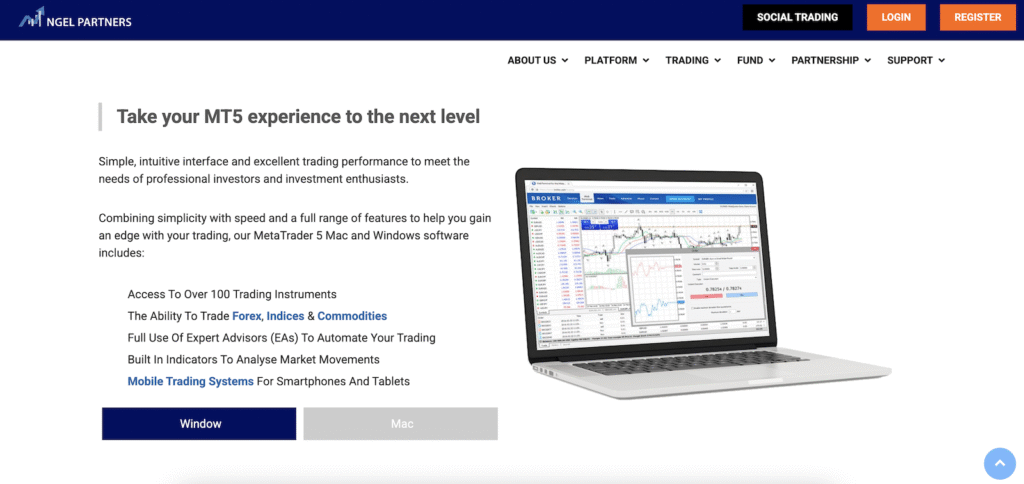Image resolution: width=1024 pixels, height=484 pixels.
Task: Follow the Indices link
Action: coord(285,316)
